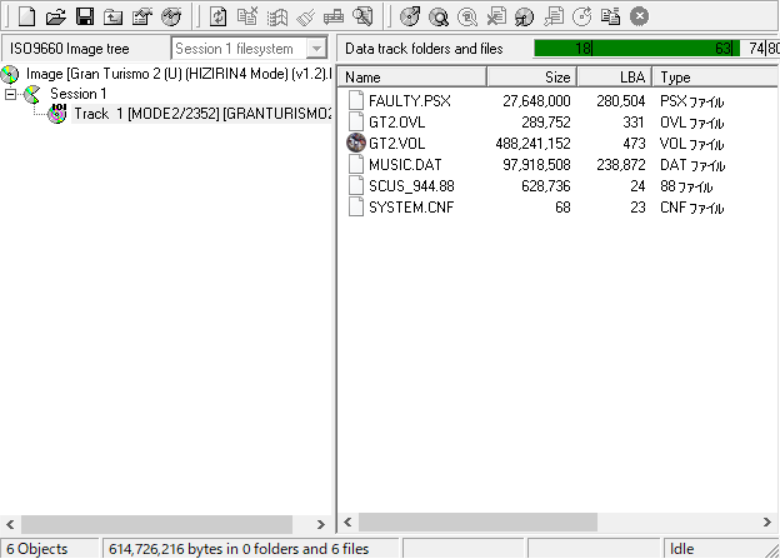Select the SYSTEM.CNF file
Image resolution: width=780 pixels, height=558 pixels.
click(x=411, y=207)
